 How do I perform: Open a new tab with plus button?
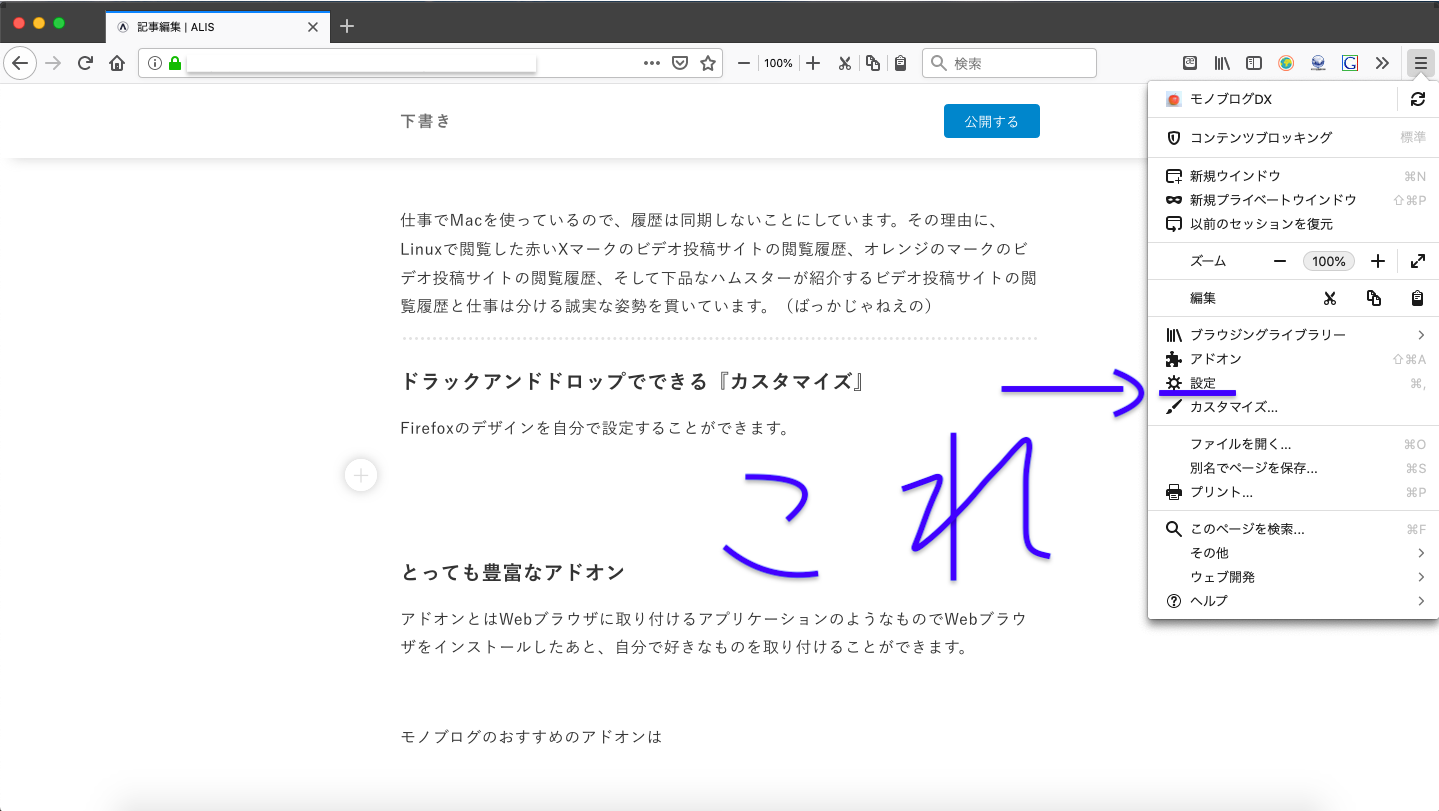347,26
